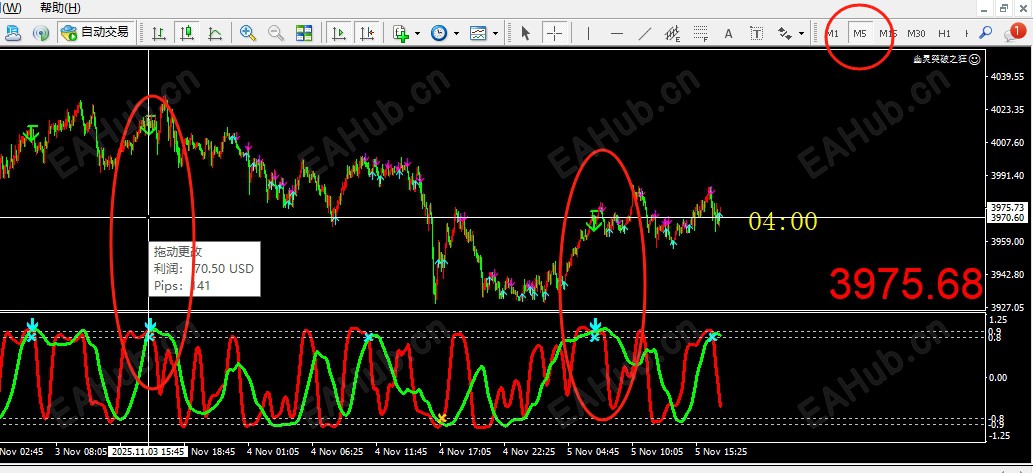Switch chart to bar chart style
The width and height of the screenshot is (1033, 473).
click(x=159, y=33)
